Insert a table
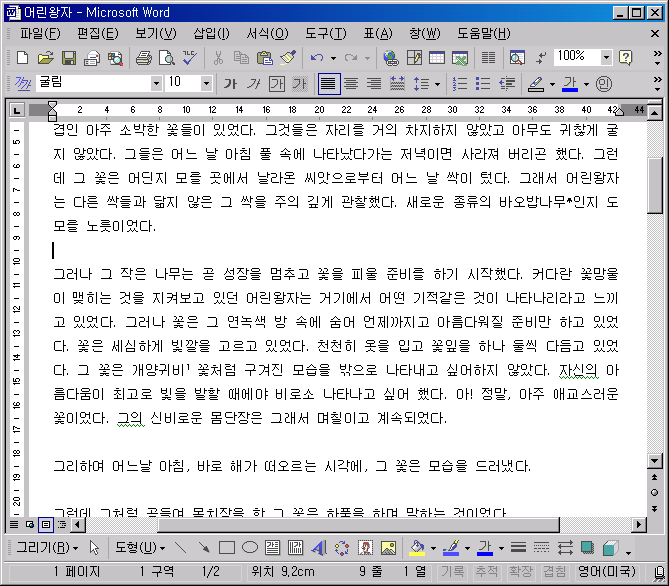Viewport: 669px width, 586px height. click(437, 58)
